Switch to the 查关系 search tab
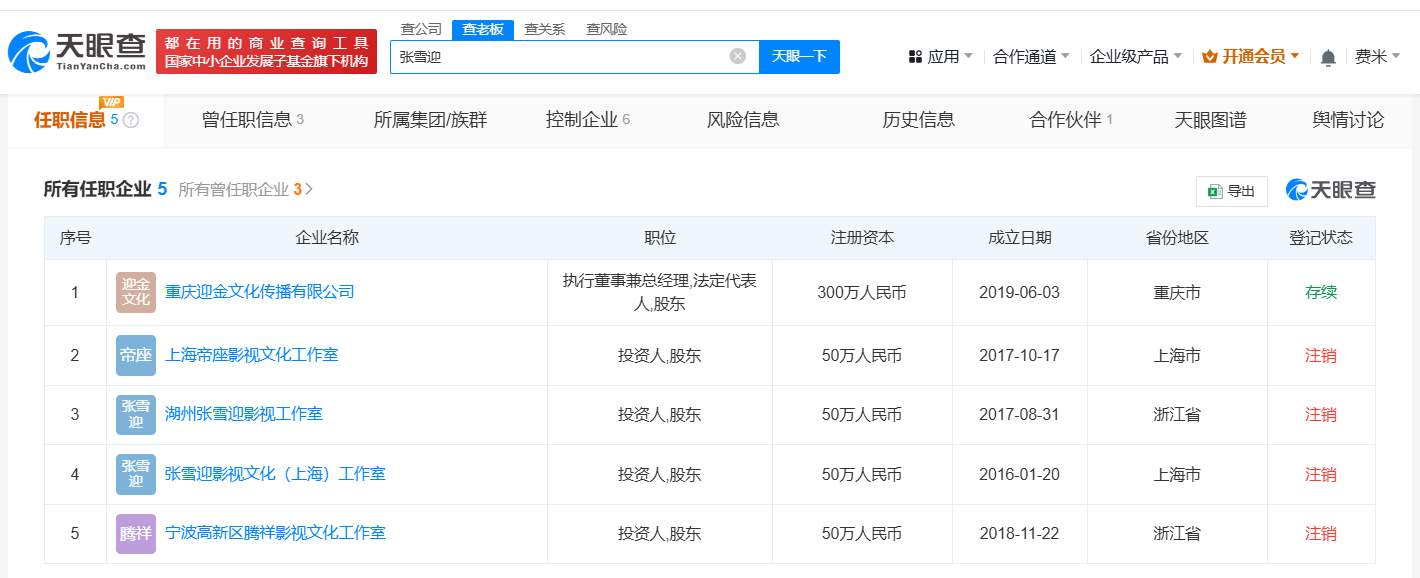Viewport: 1420px width, 578px height. [544, 29]
